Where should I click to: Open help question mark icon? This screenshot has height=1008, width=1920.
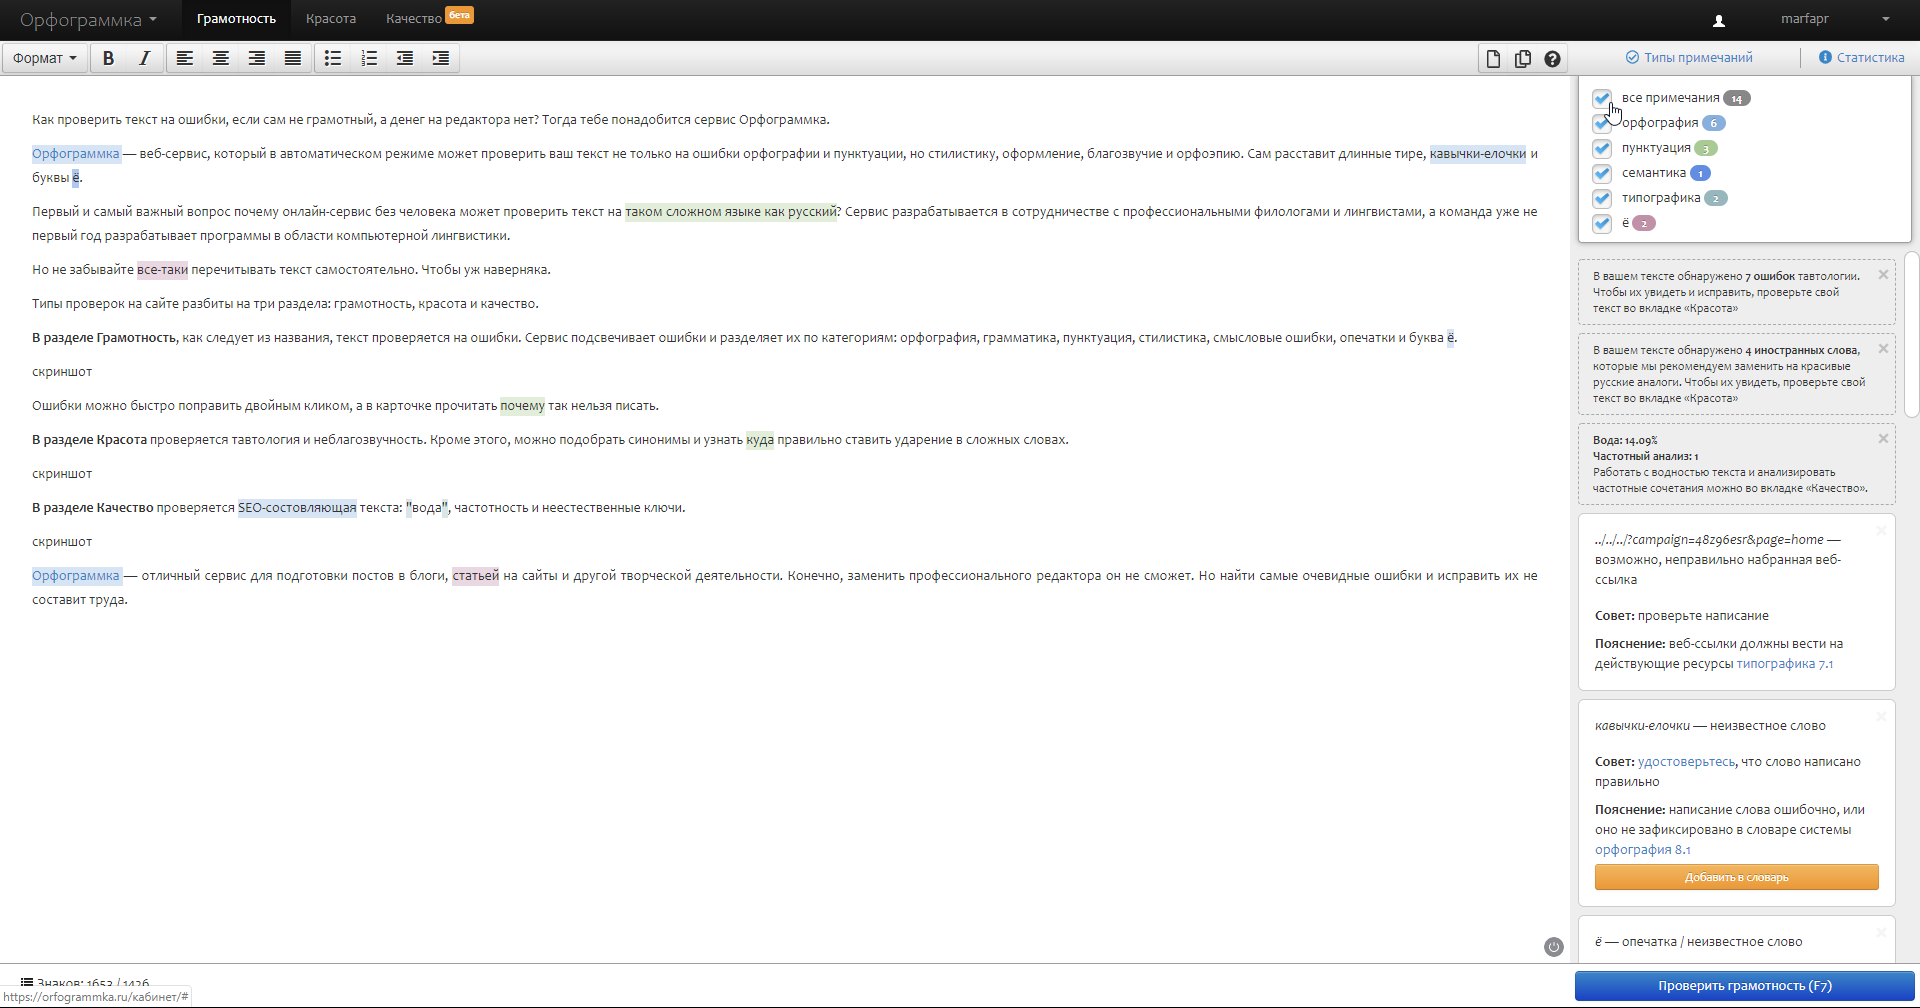[1552, 59]
